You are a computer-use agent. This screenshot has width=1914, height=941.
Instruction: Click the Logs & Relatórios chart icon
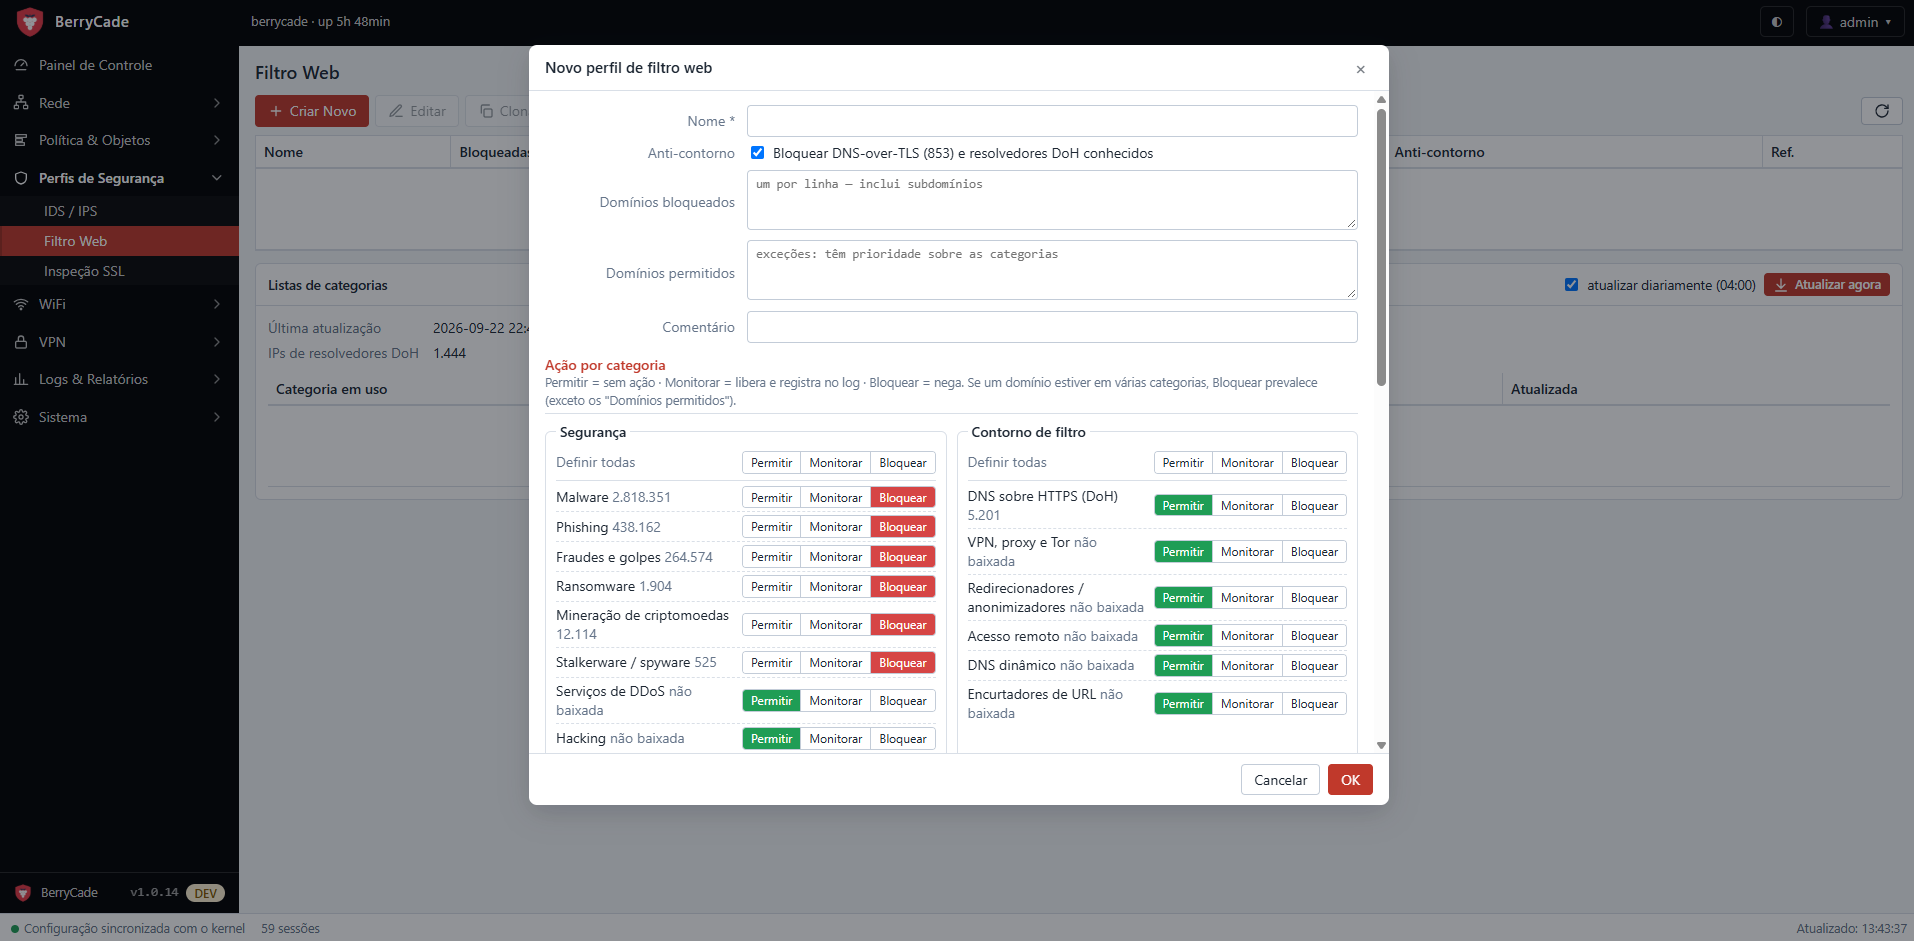[x=21, y=379]
